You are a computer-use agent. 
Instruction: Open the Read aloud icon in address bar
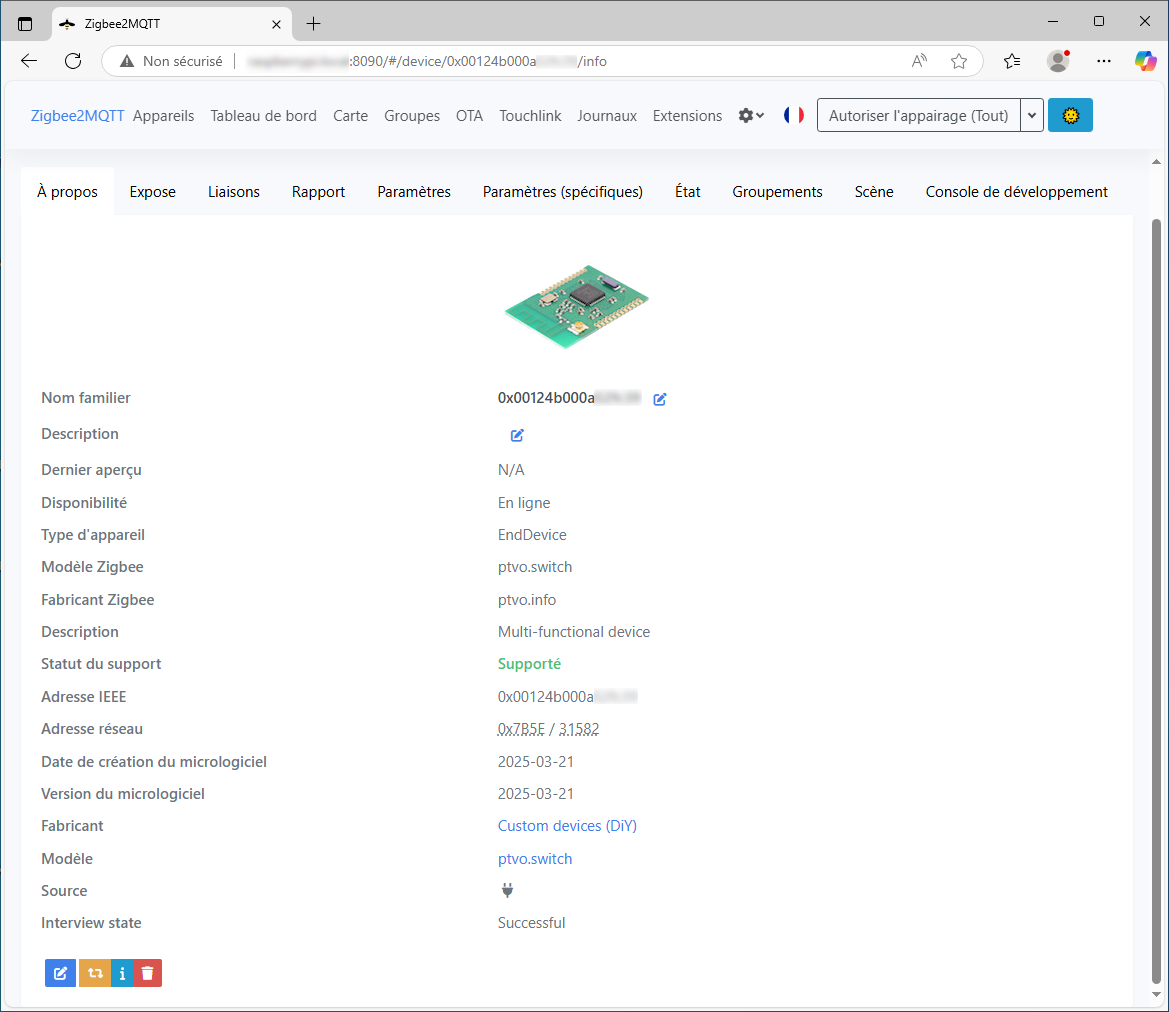point(919,61)
